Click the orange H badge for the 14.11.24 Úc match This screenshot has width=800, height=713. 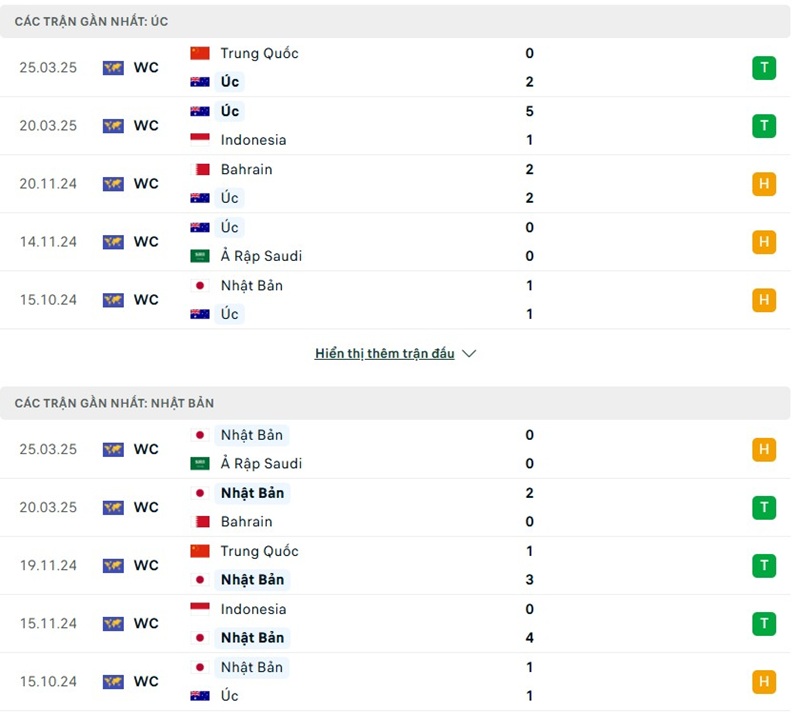click(x=764, y=242)
